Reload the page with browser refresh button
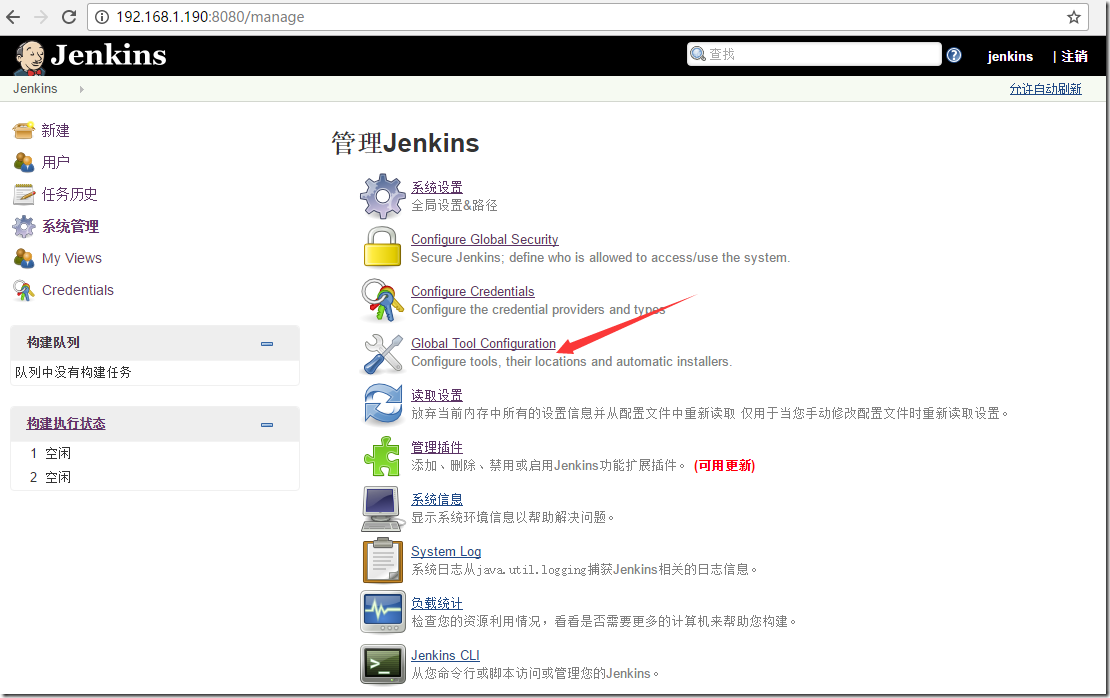Screen dimensions: 1110x698 coord(69,17)
